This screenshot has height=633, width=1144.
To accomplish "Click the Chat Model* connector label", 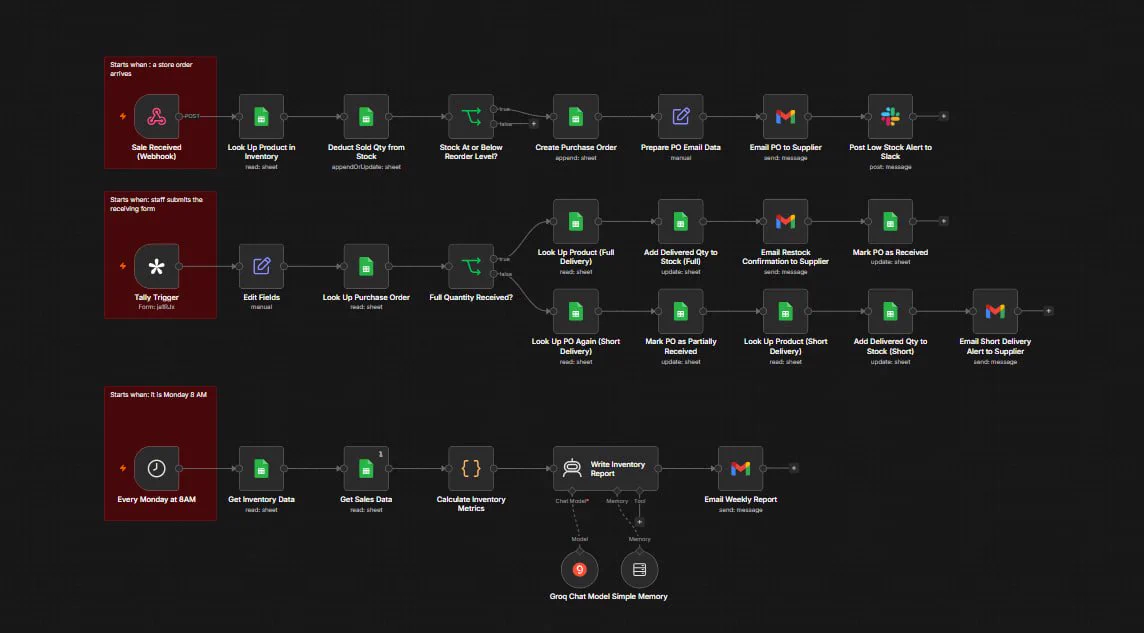I will (x=572, y=501).
